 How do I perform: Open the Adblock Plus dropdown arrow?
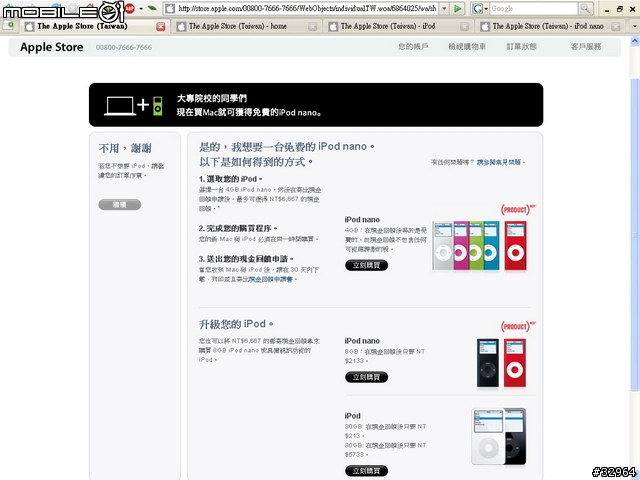point(141,9)
